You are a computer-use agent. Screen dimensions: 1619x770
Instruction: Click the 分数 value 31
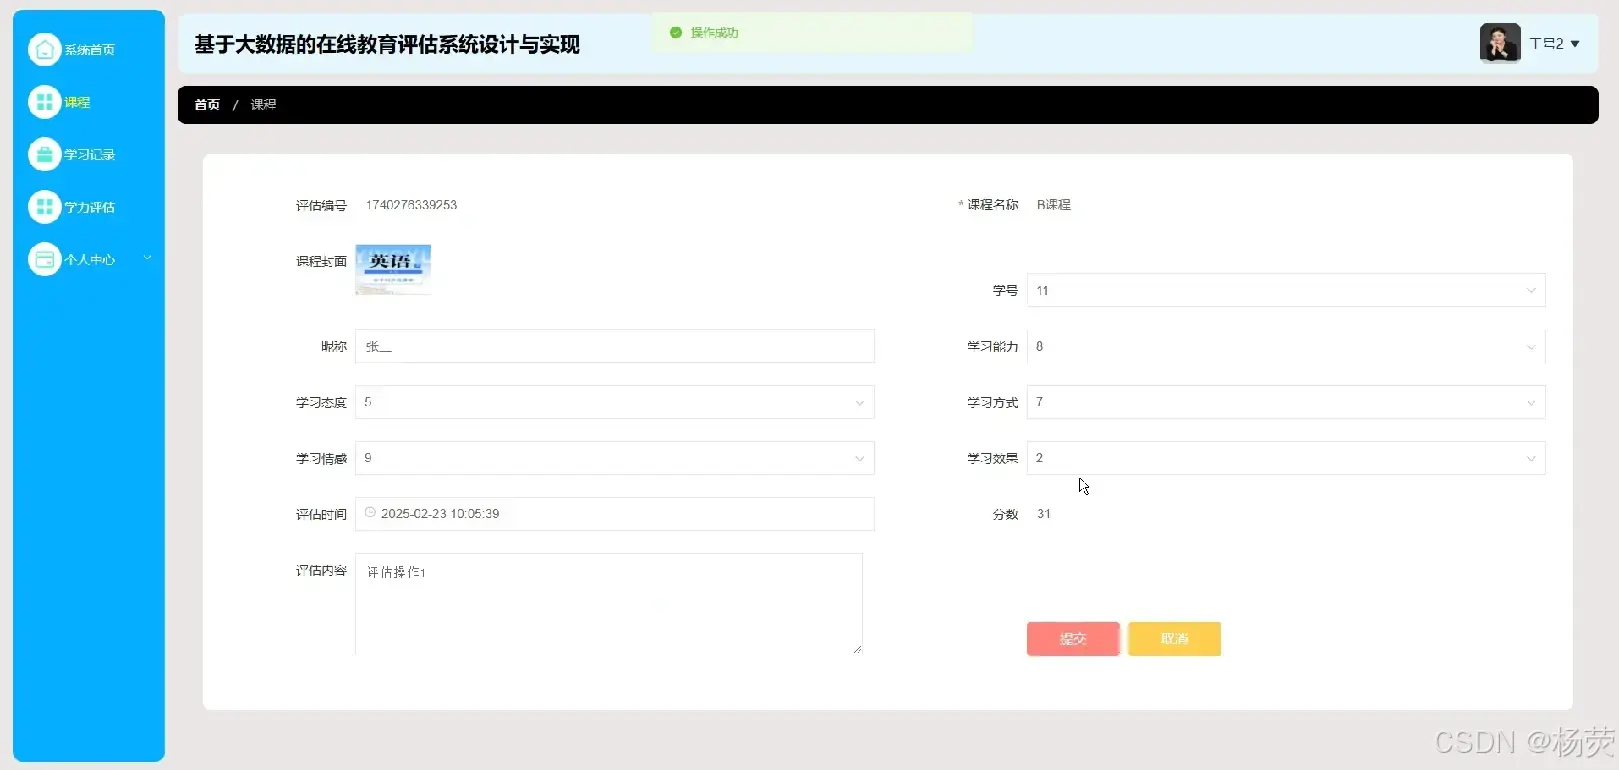[x=1044, y=514]
